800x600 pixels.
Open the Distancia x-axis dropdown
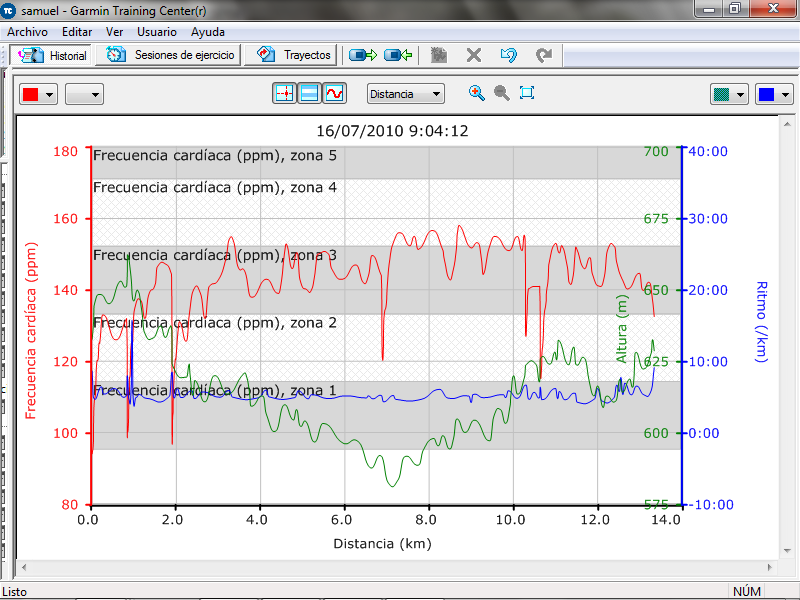click(x=406, y=94)
